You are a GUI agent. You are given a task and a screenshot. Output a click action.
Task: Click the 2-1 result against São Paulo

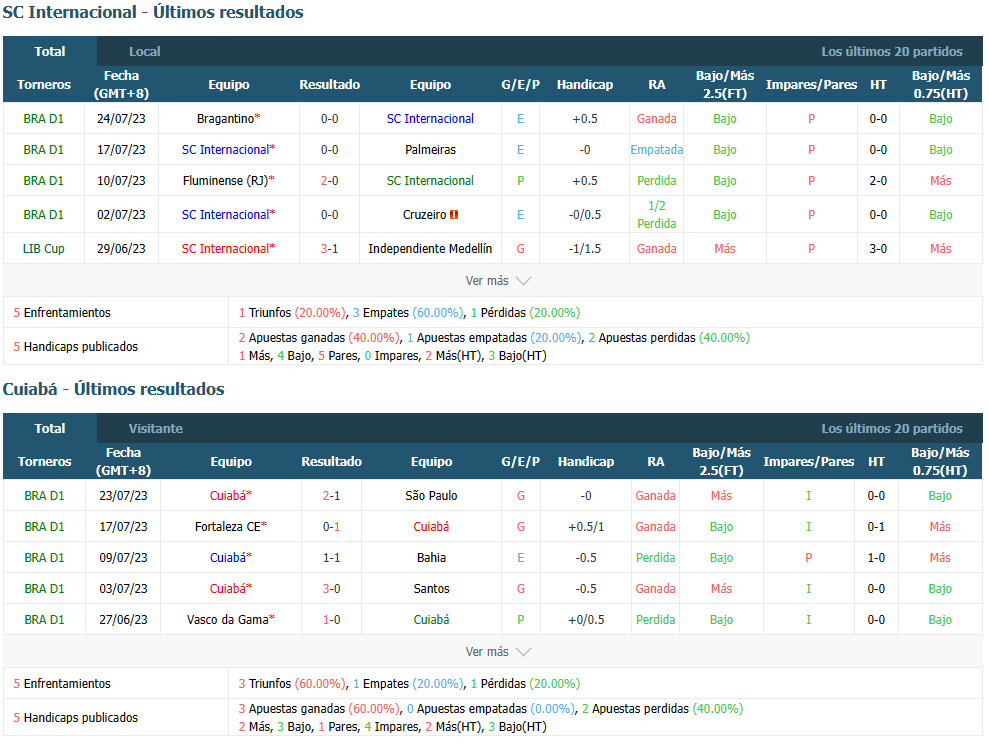pyautogui.click(x=331, y=496)
